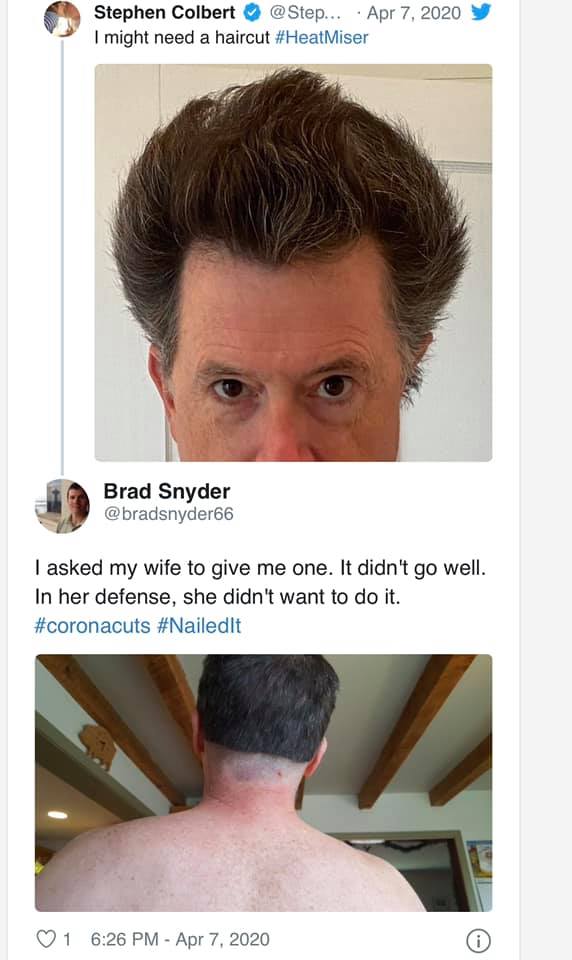Open Brad Snyder's profile avatar

[62, 506]
